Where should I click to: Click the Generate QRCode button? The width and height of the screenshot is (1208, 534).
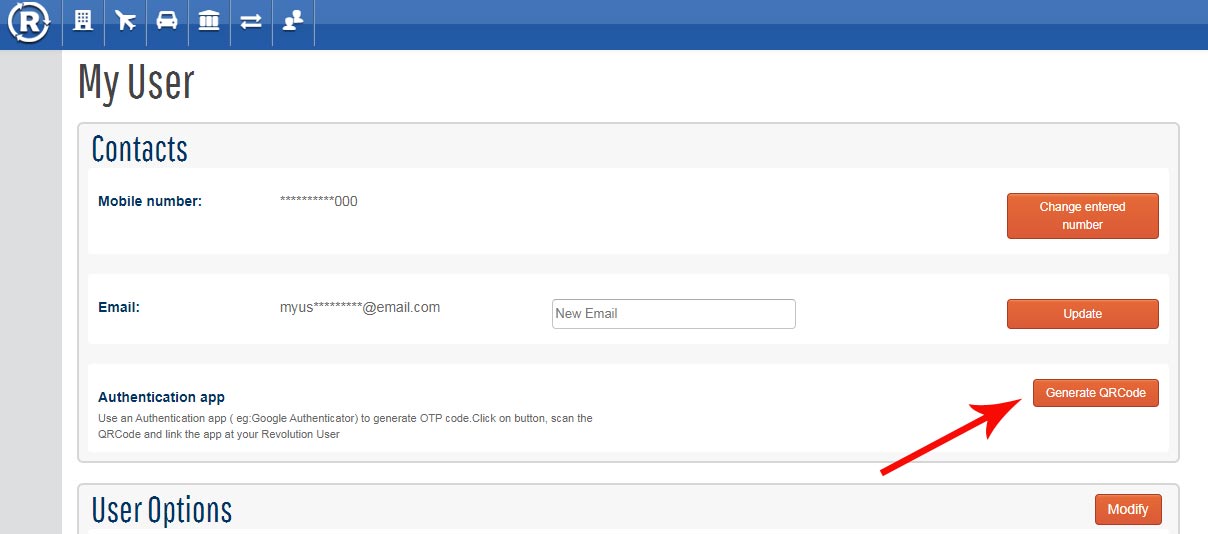(x=1095, y=393)
